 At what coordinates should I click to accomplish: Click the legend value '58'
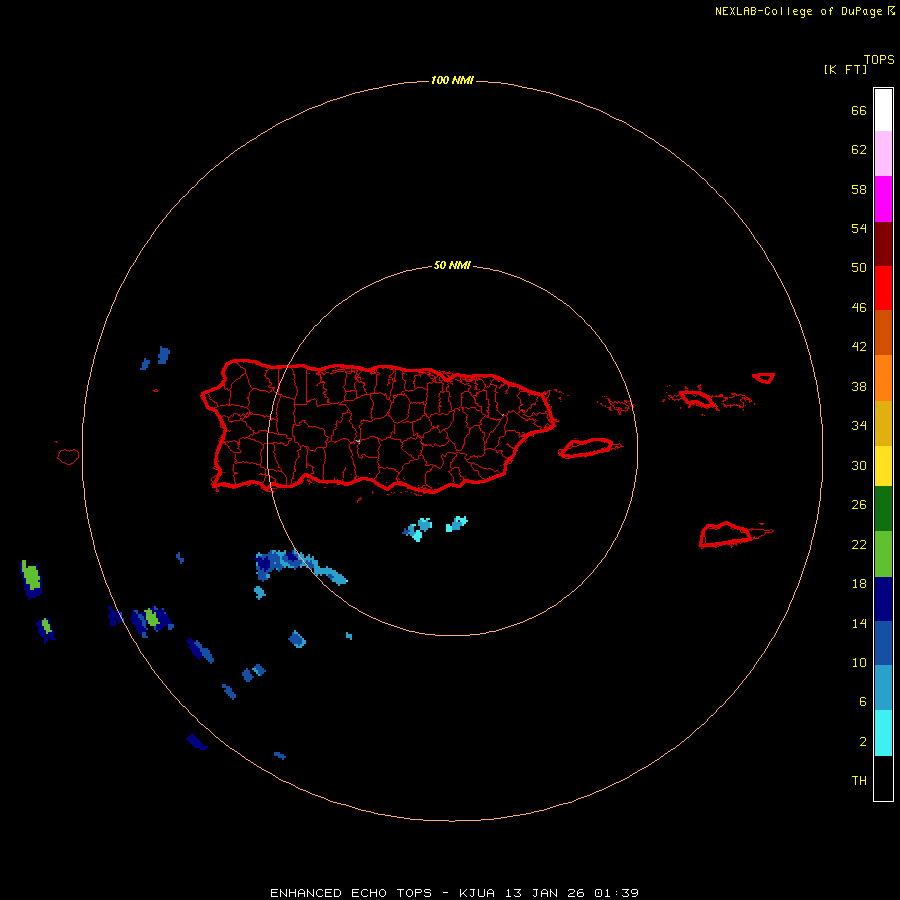click(x=859, y=189)
